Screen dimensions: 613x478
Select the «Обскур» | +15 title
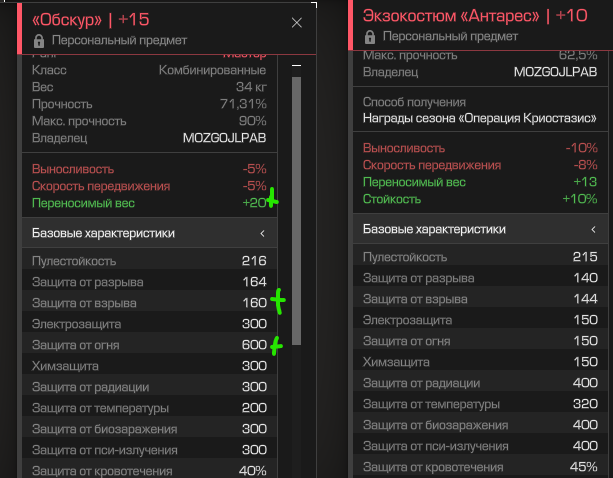(90, 20)
